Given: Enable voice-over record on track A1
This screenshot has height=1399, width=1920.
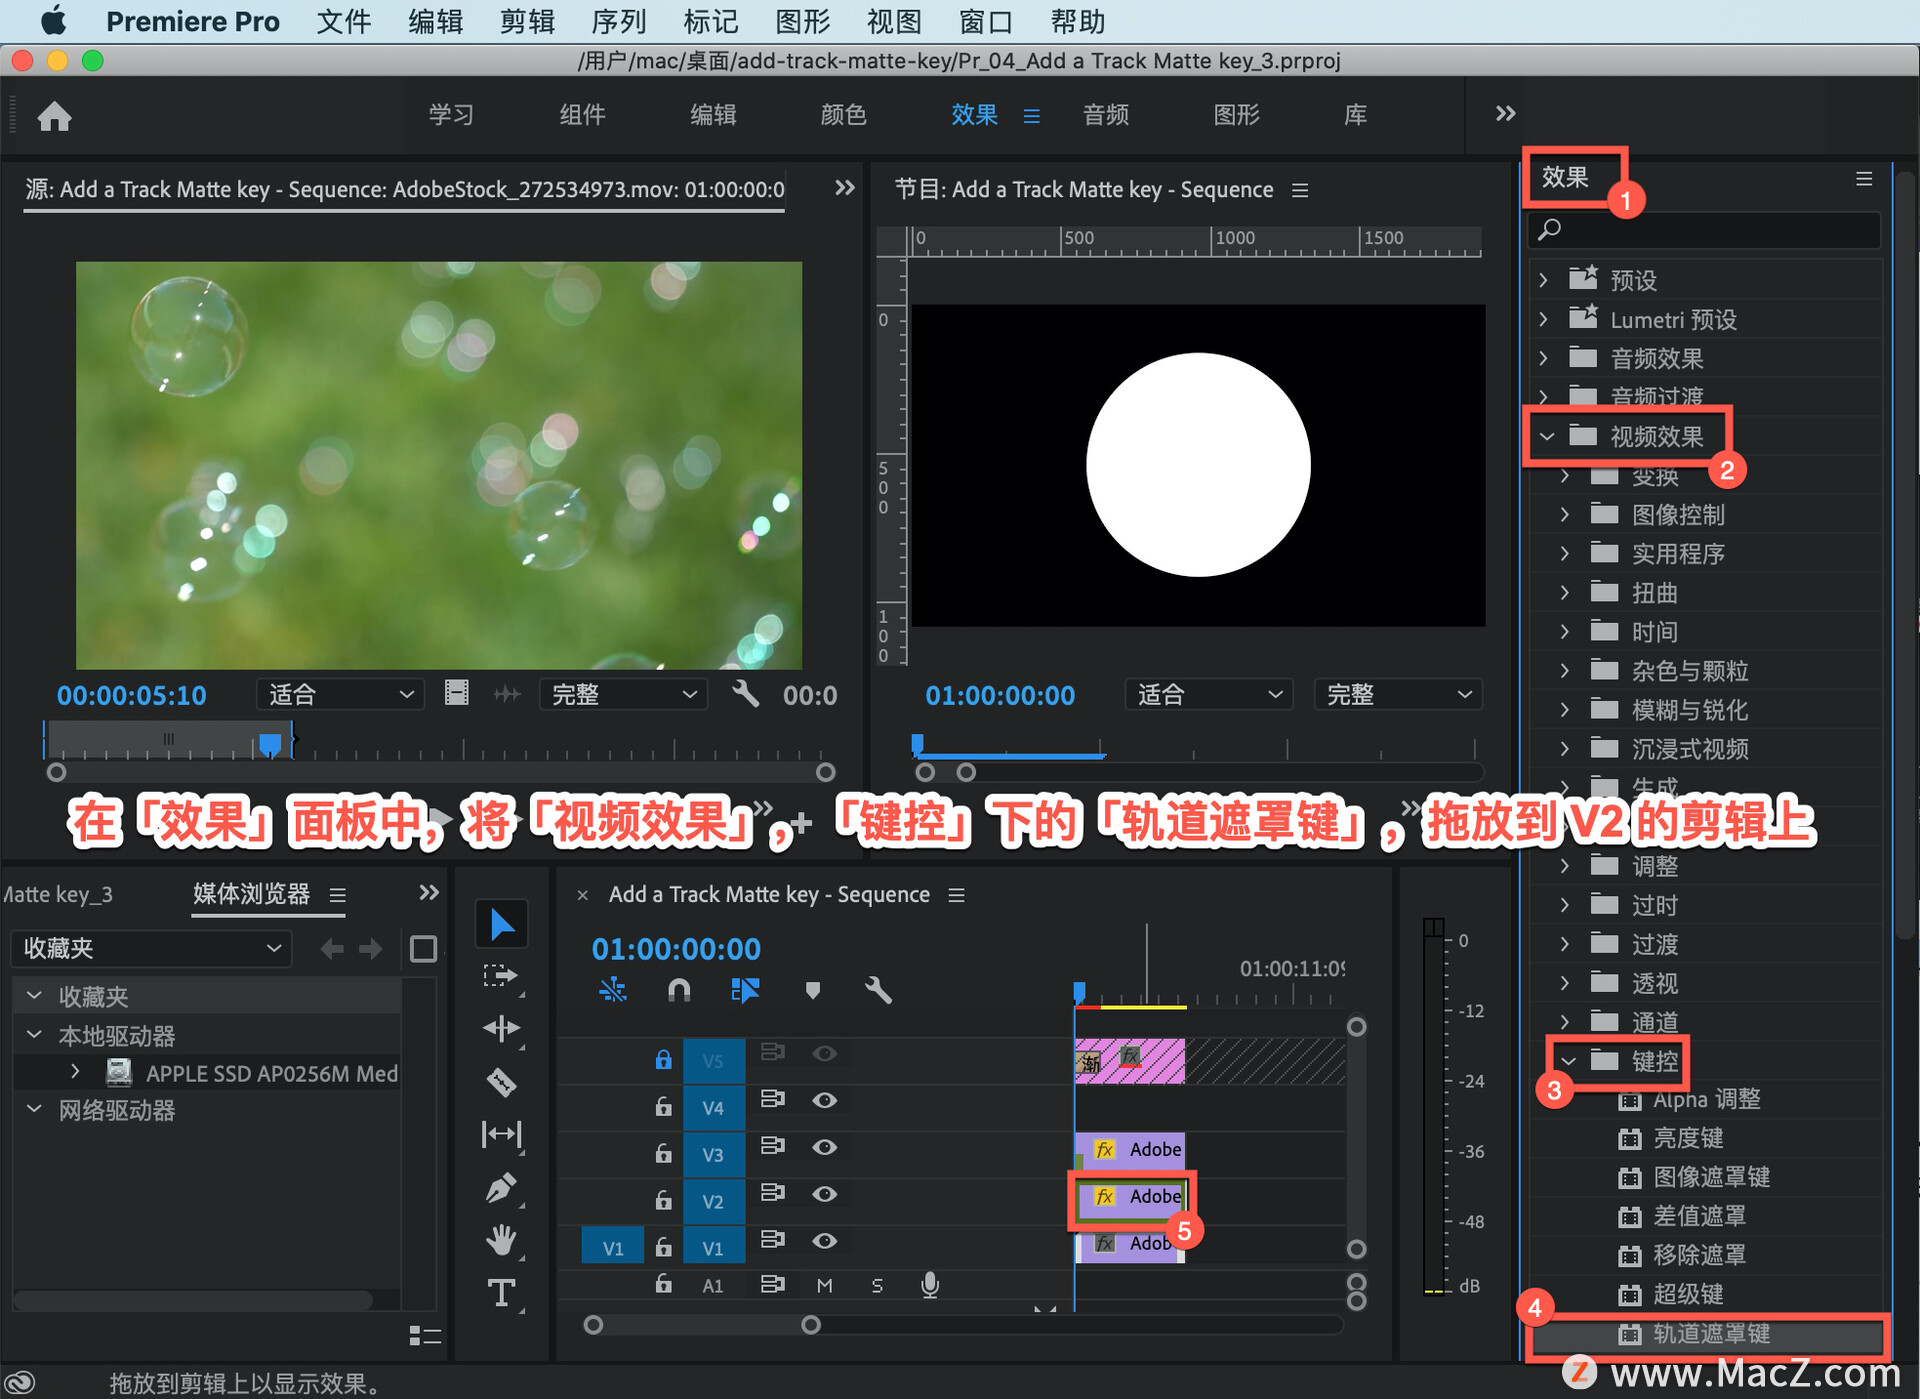Looking at the screenshot, I should (930, 1285).
